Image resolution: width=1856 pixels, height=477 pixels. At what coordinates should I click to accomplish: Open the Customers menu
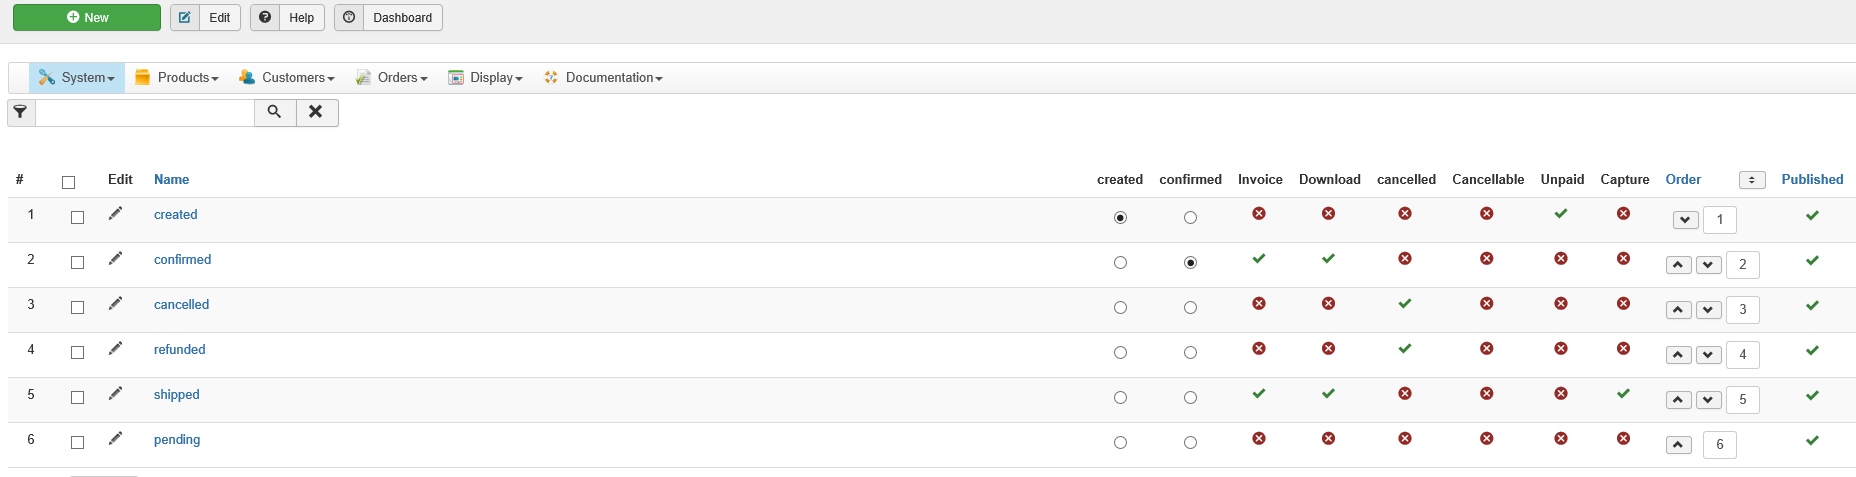287,78
